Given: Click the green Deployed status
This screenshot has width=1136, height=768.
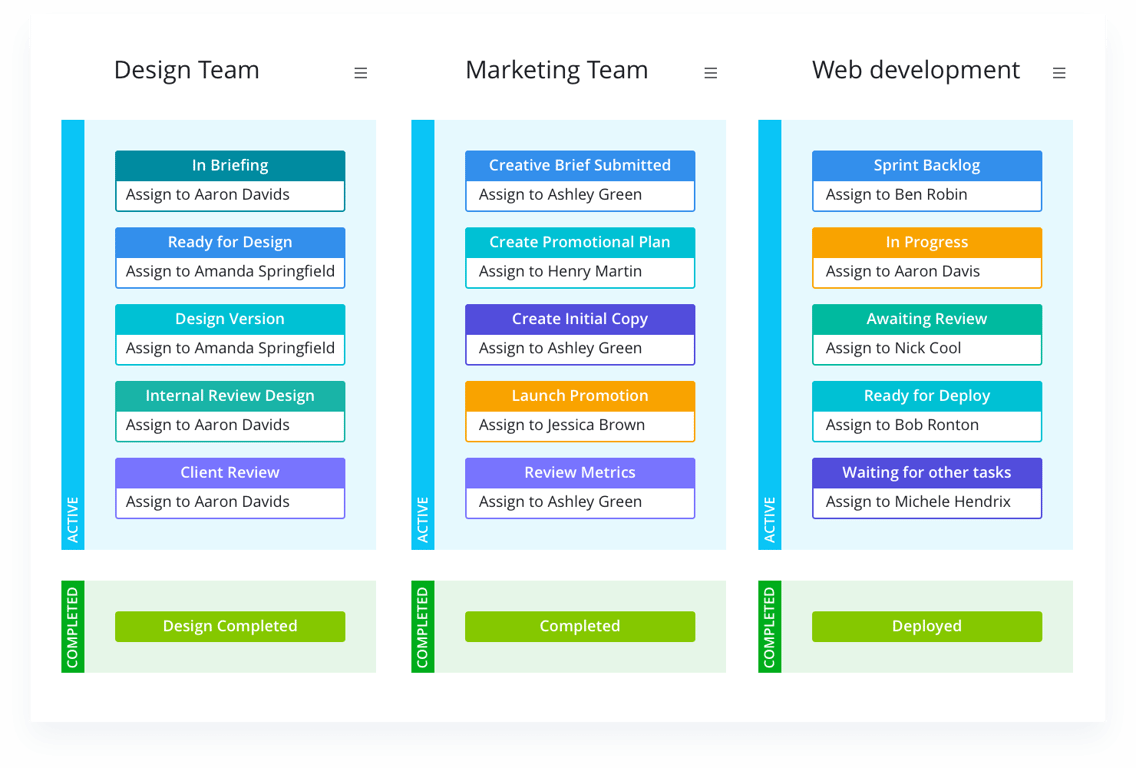Looking at the screenshot, I should [x=927, y=626].
